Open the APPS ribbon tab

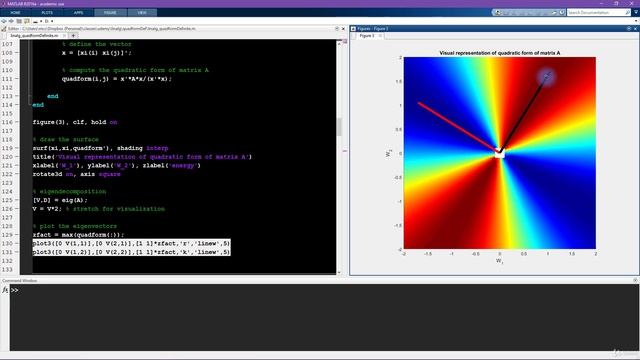(78, 13)
